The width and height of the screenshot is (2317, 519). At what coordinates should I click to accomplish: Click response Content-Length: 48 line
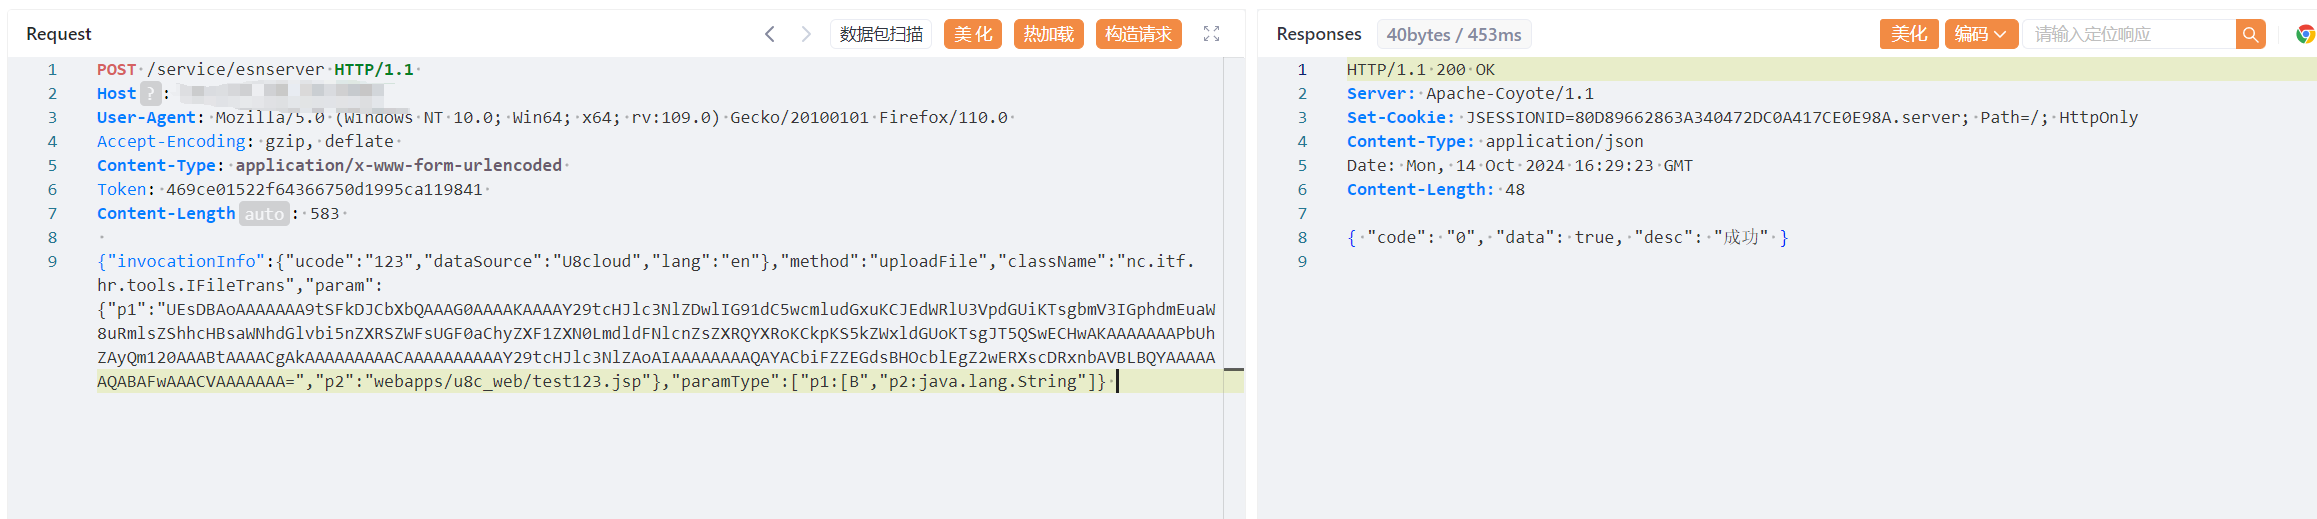click(1436, 190)
